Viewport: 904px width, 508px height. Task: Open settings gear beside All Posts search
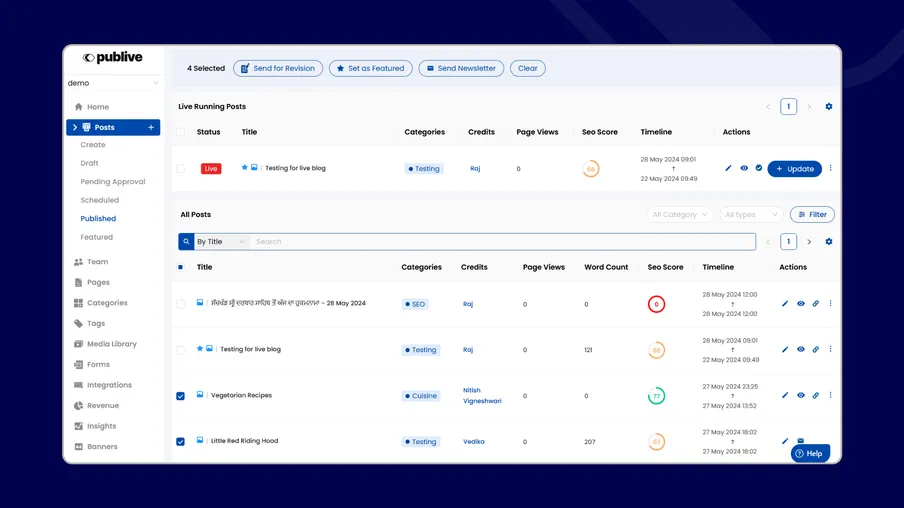[x=828, y=242]
